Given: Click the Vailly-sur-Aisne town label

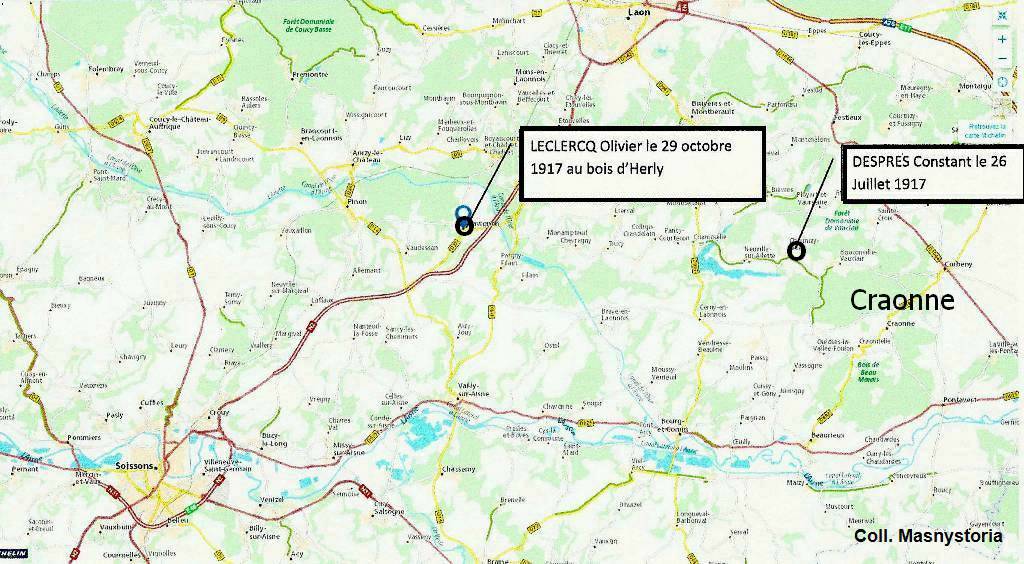Looking at the screenshot, I should [474, 389].
